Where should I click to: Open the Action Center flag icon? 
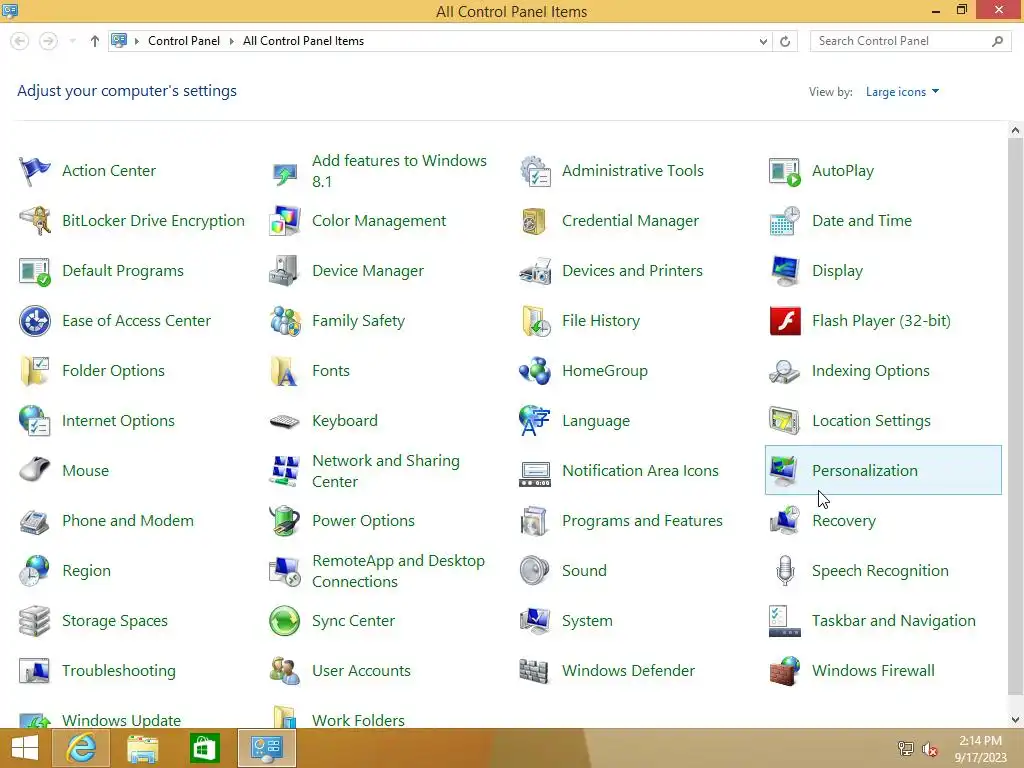35,171
